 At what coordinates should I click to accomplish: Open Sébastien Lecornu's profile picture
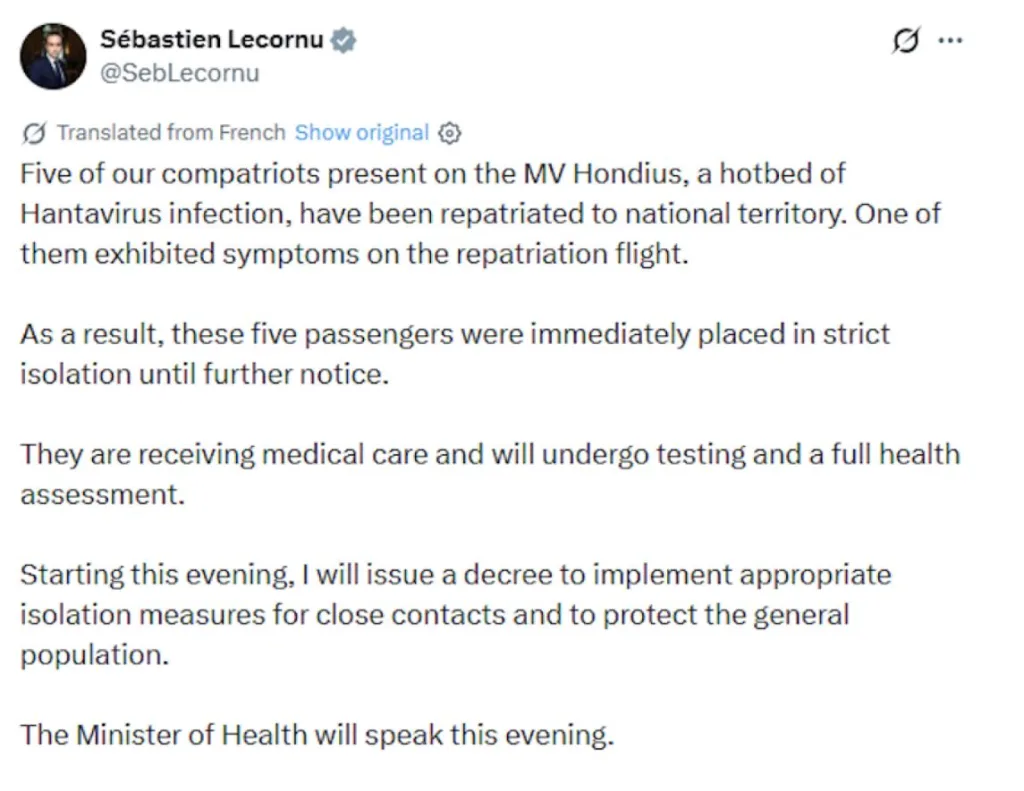tap(53, 56)
